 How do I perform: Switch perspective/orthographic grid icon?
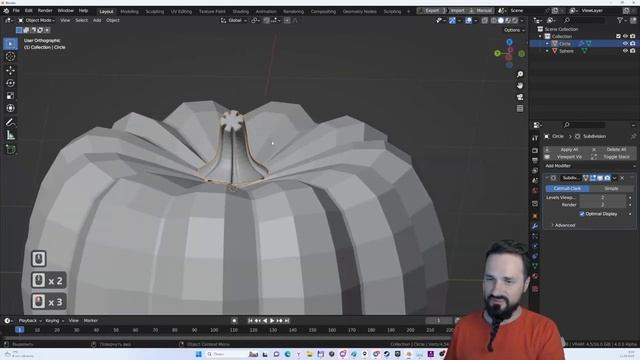pyautogui.click(x=520, y=109)
